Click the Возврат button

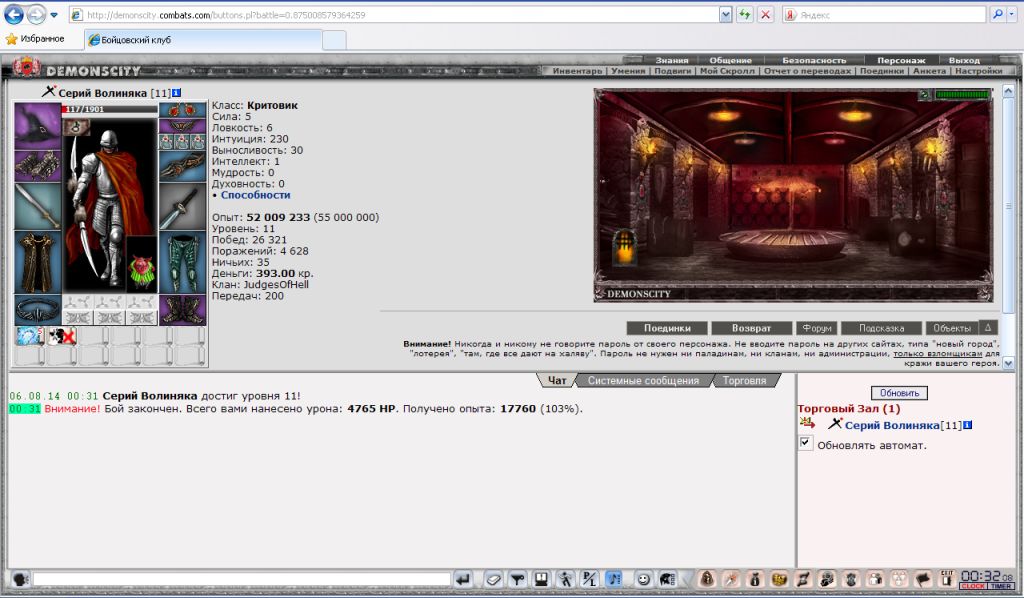pos(752,328)
